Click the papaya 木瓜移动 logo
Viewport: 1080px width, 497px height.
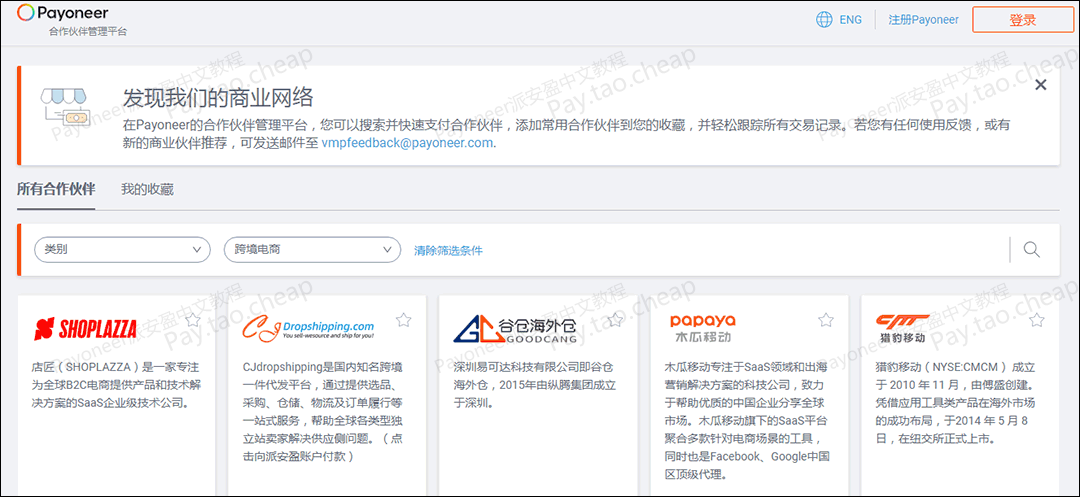[703, 328]
